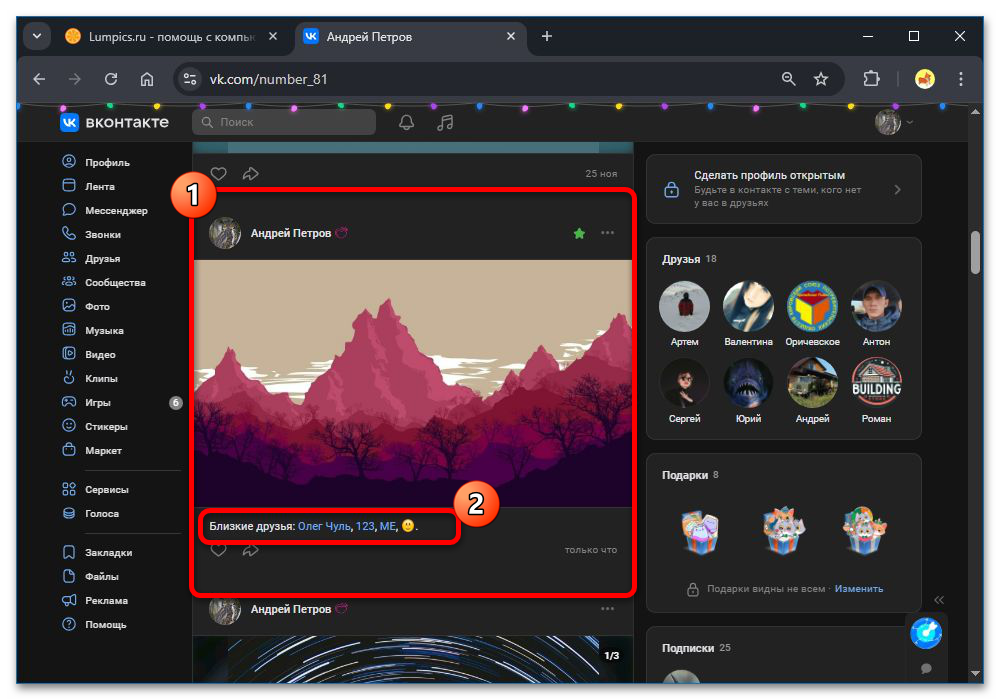1000x700 pixels.
Task: Open three-dots menu of the star-trails post
Action: point(607,609)
